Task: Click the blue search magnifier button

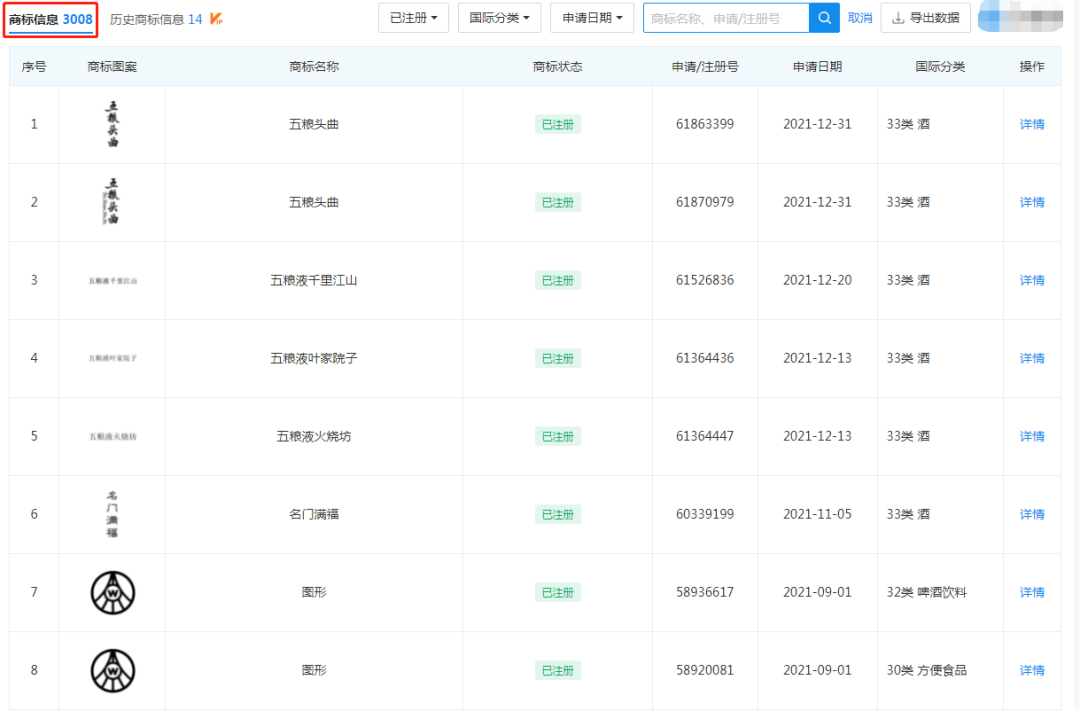Action: coord(824,19)
